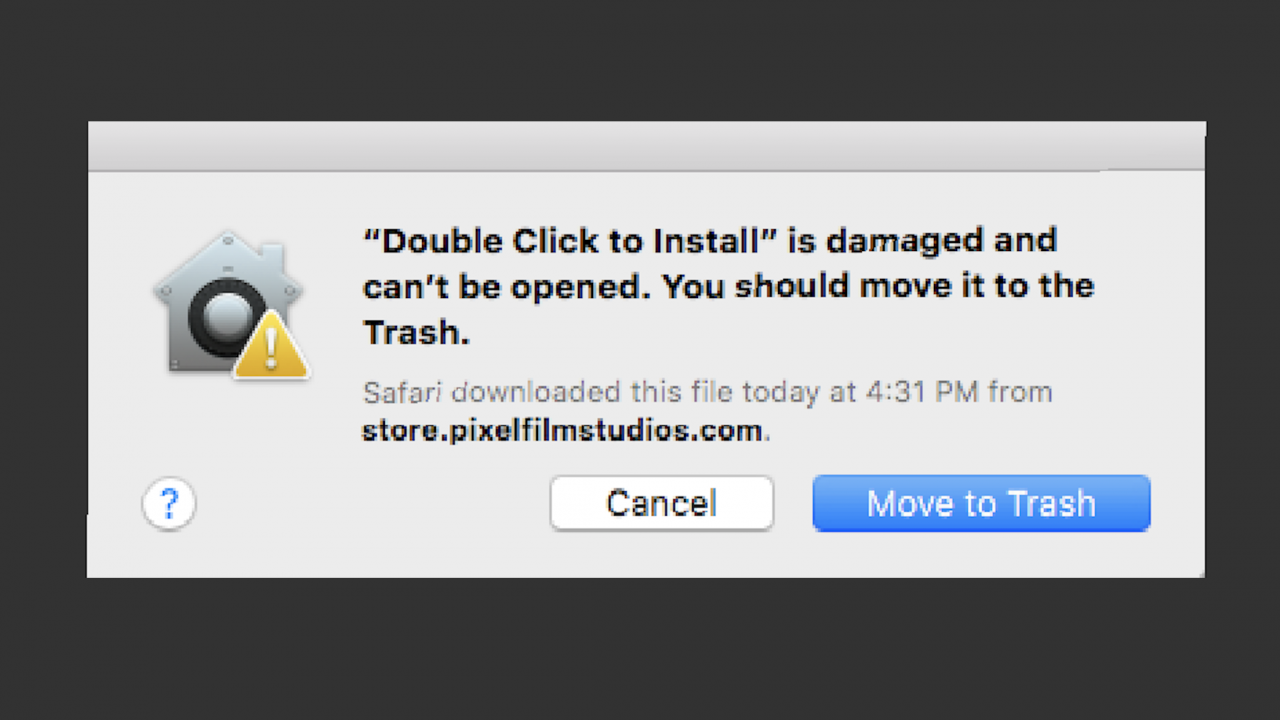Choose Move to Trash
Viewport: 1280px width, 720px height.
tap(981, 503)
